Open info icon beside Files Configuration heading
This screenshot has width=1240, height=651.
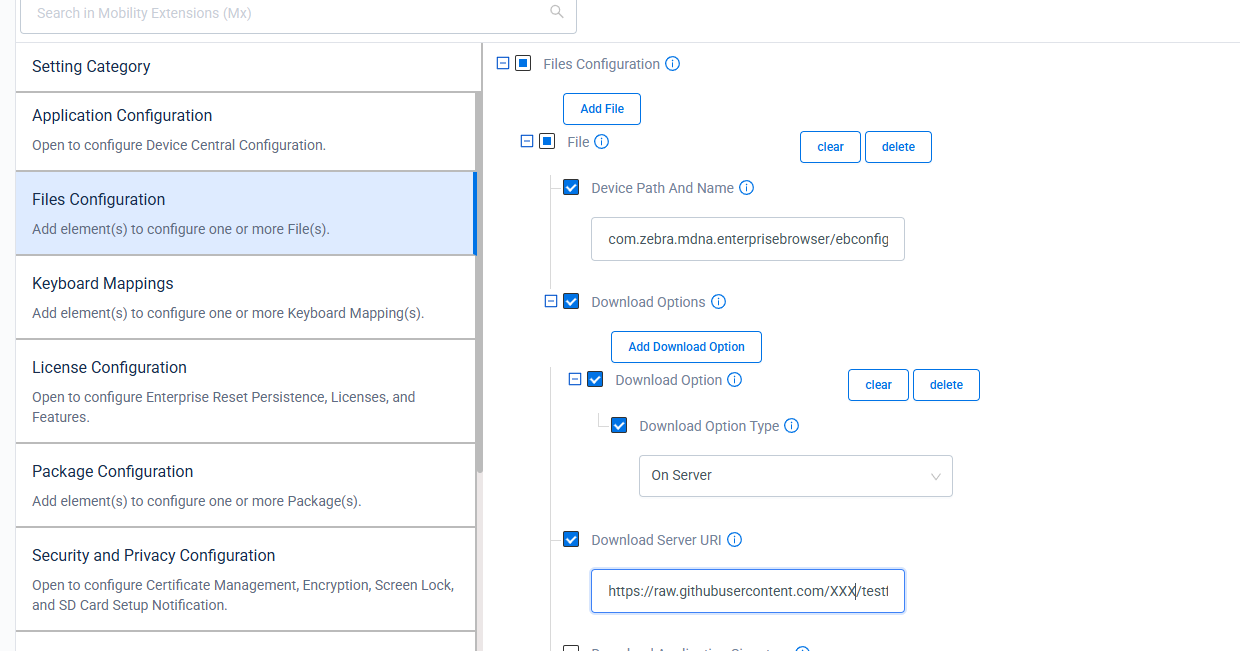click(673, 64)
